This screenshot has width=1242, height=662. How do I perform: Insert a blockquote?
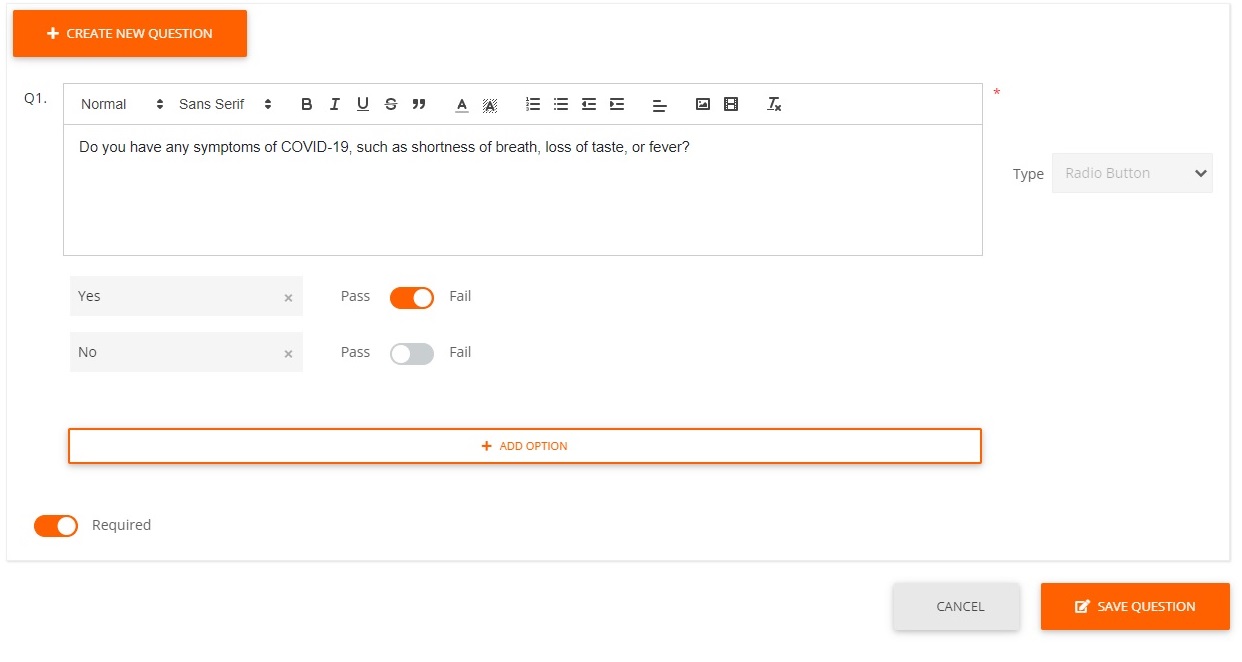pyautogui.click(x=419, y=104)
